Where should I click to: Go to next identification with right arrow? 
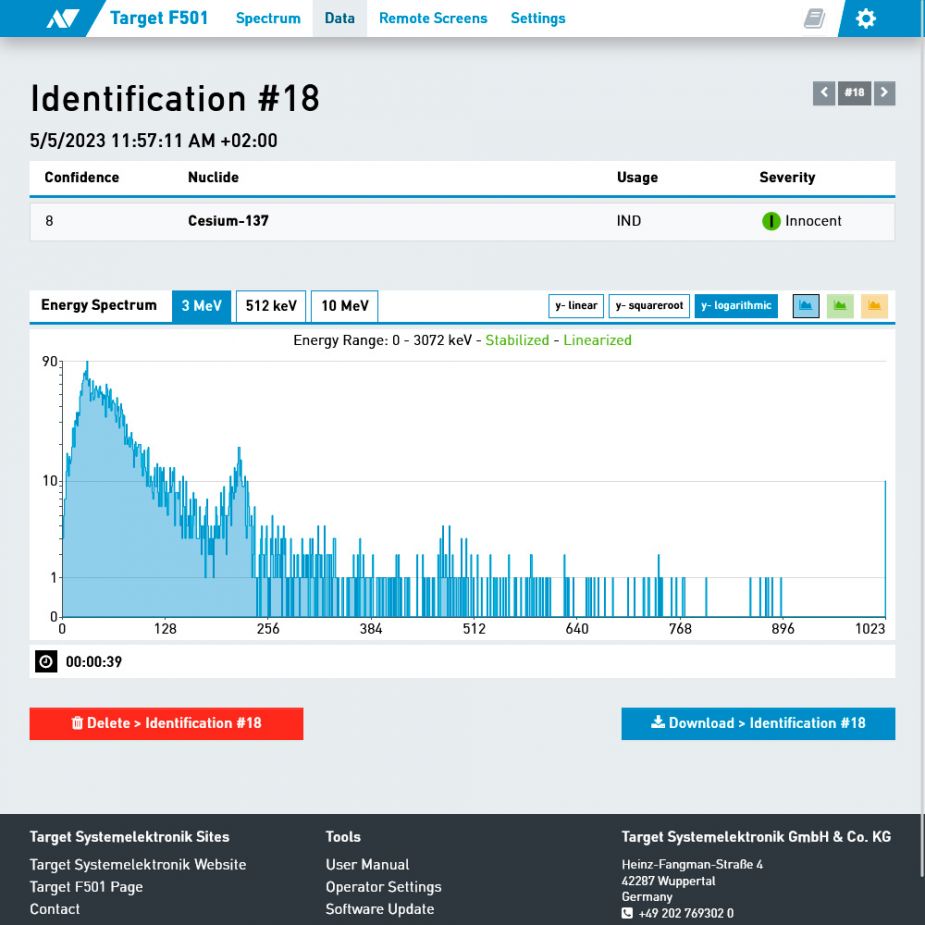tap(884, 93)
